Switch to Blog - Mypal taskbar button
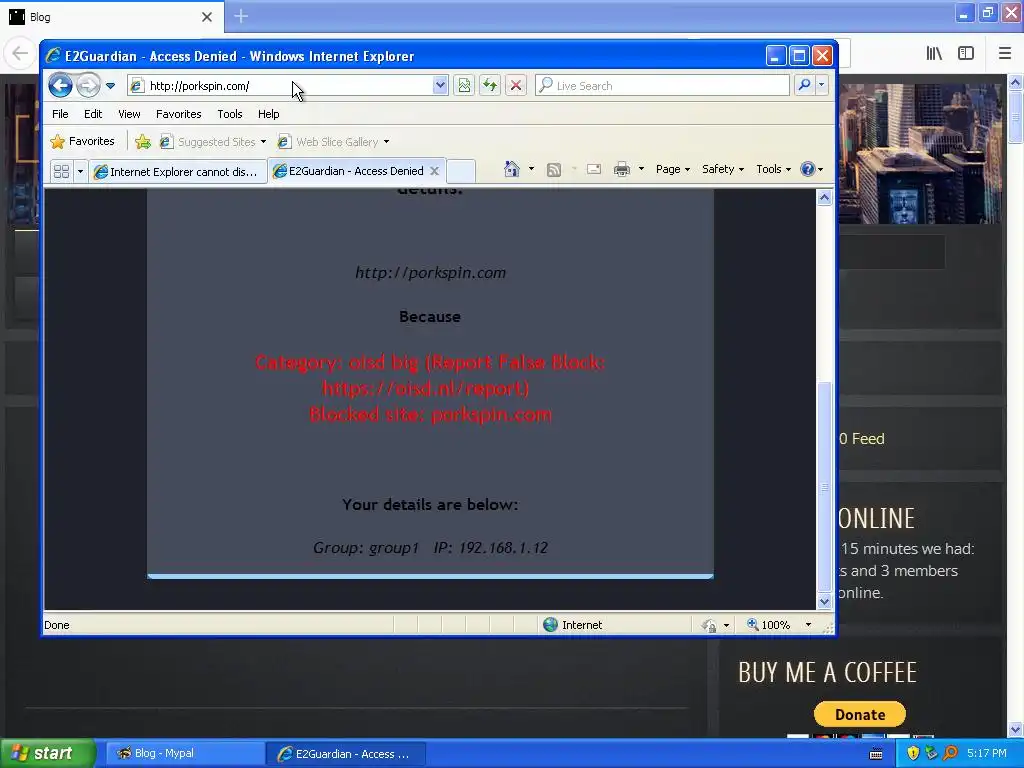The height and width of the screenshot is (768, 1024). point(185,753)
